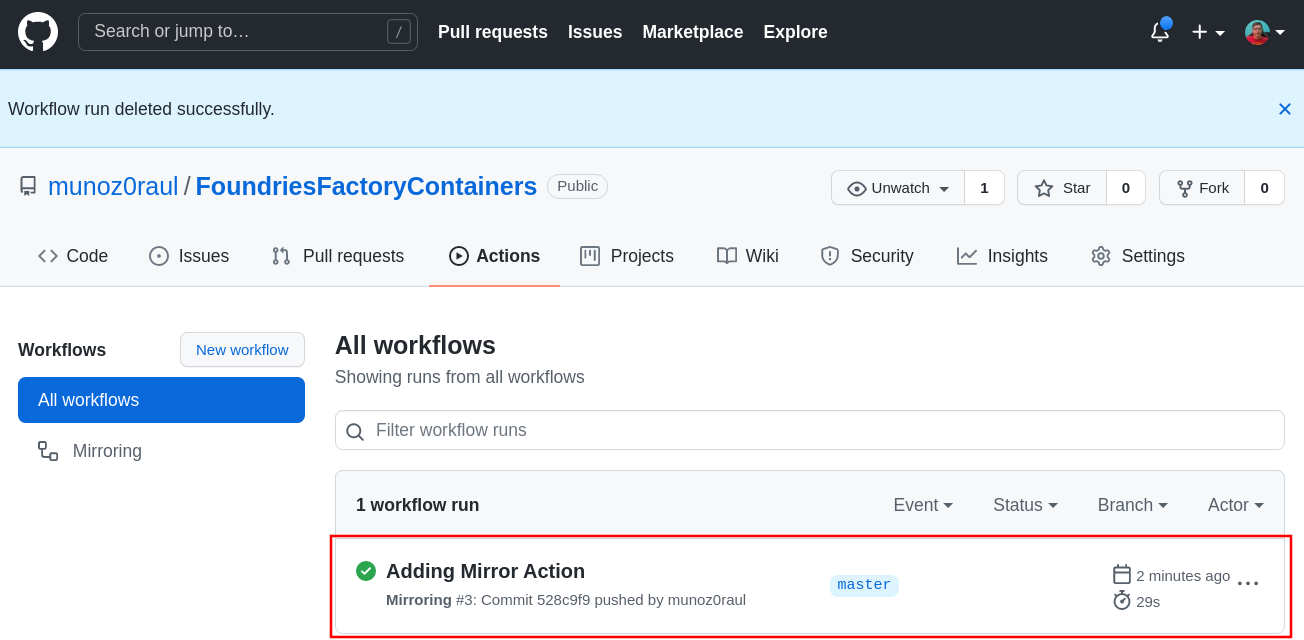Star the FoundriesFactoryContainers repository
The width and height of the screenshot is (1304, 640).
(1062, 188)
